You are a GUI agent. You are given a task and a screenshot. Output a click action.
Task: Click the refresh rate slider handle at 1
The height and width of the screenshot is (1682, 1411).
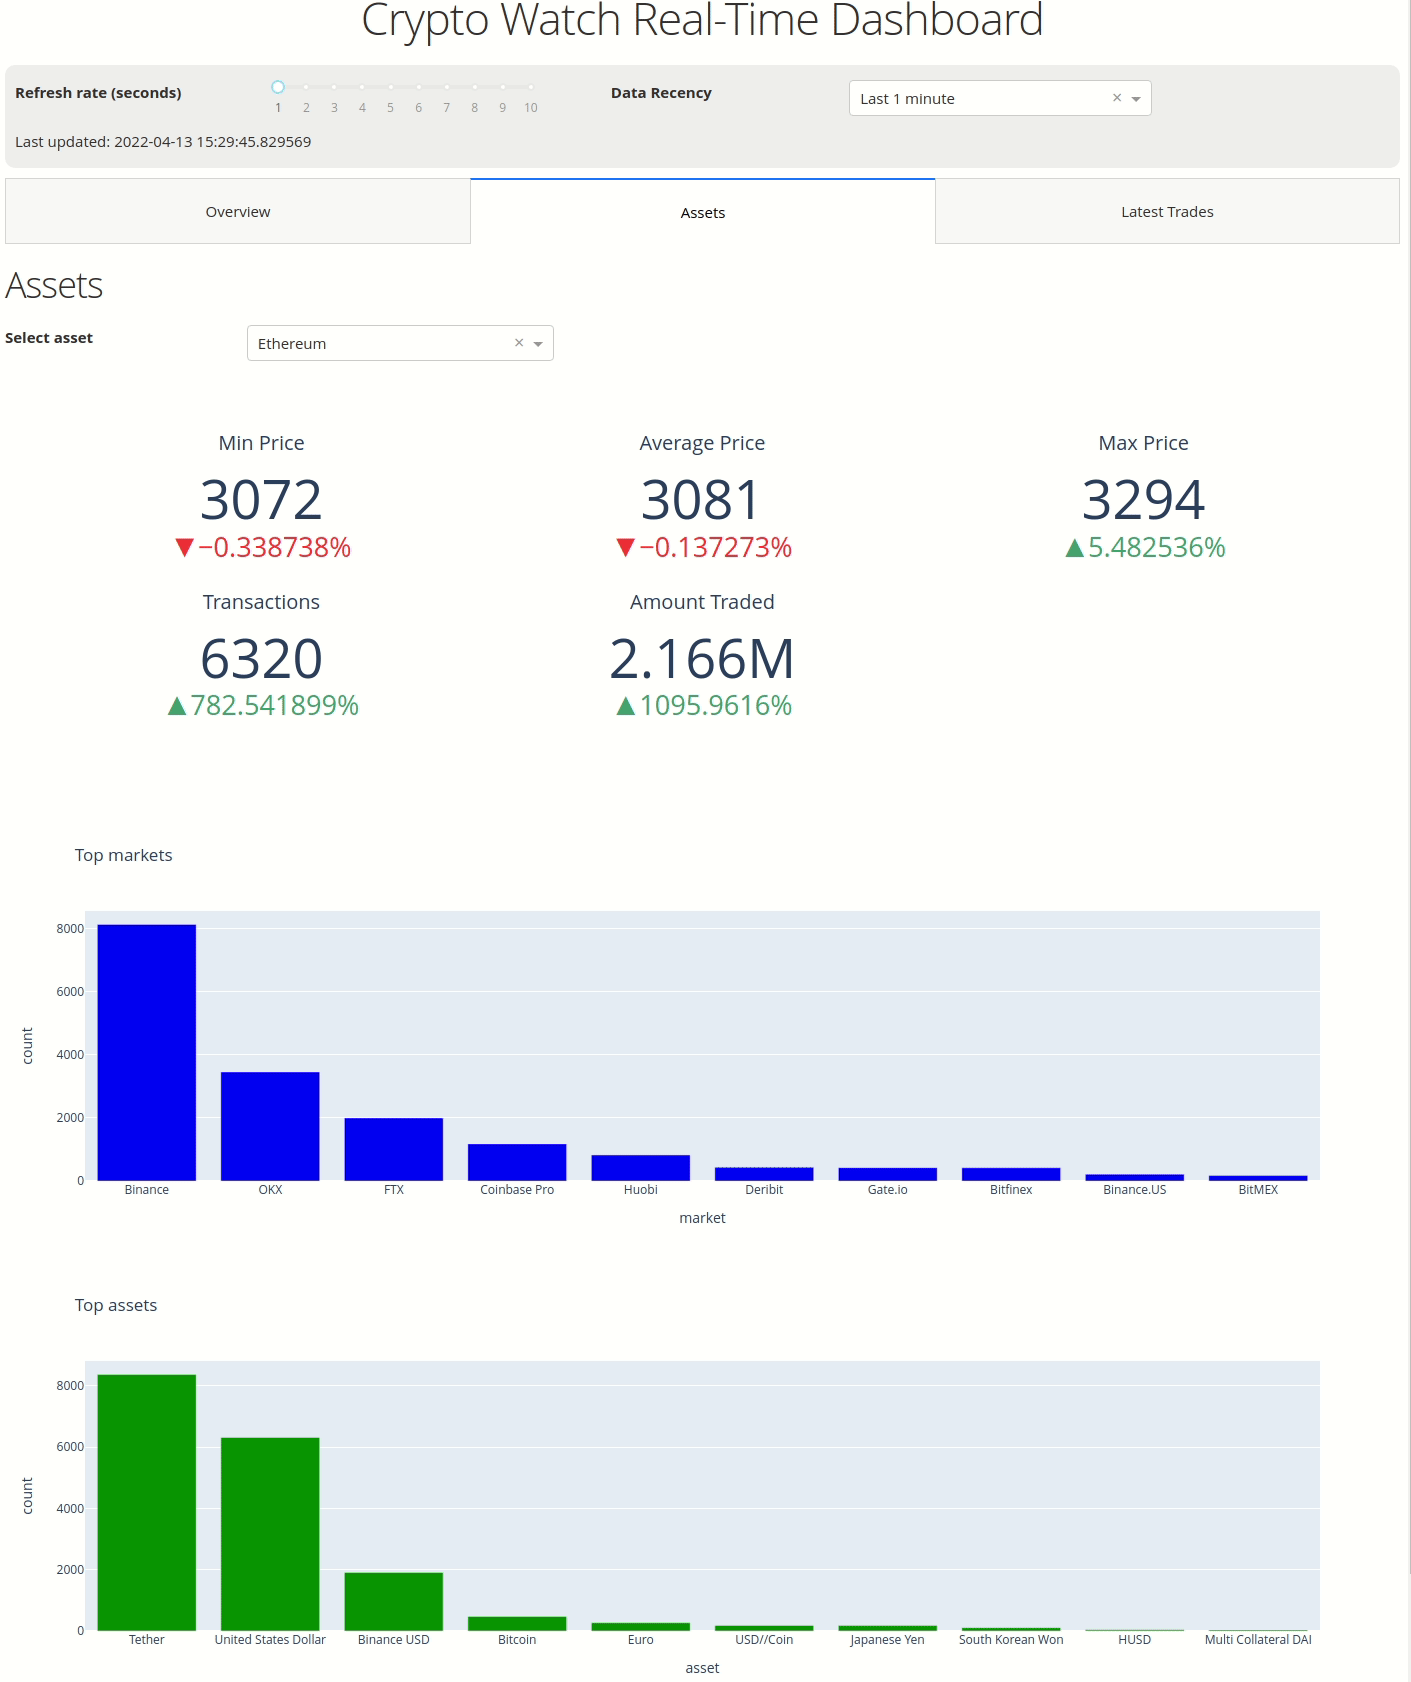[x=278, y=88]
